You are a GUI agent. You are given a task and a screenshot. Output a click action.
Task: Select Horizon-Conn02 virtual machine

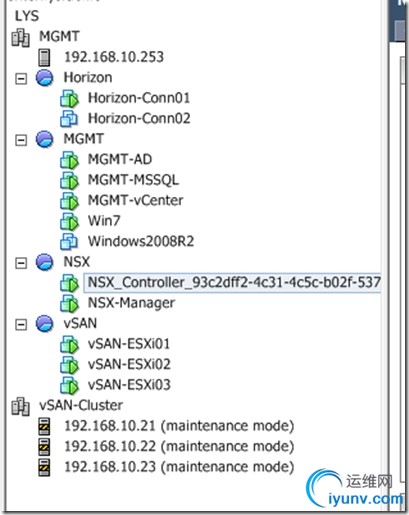139,118
